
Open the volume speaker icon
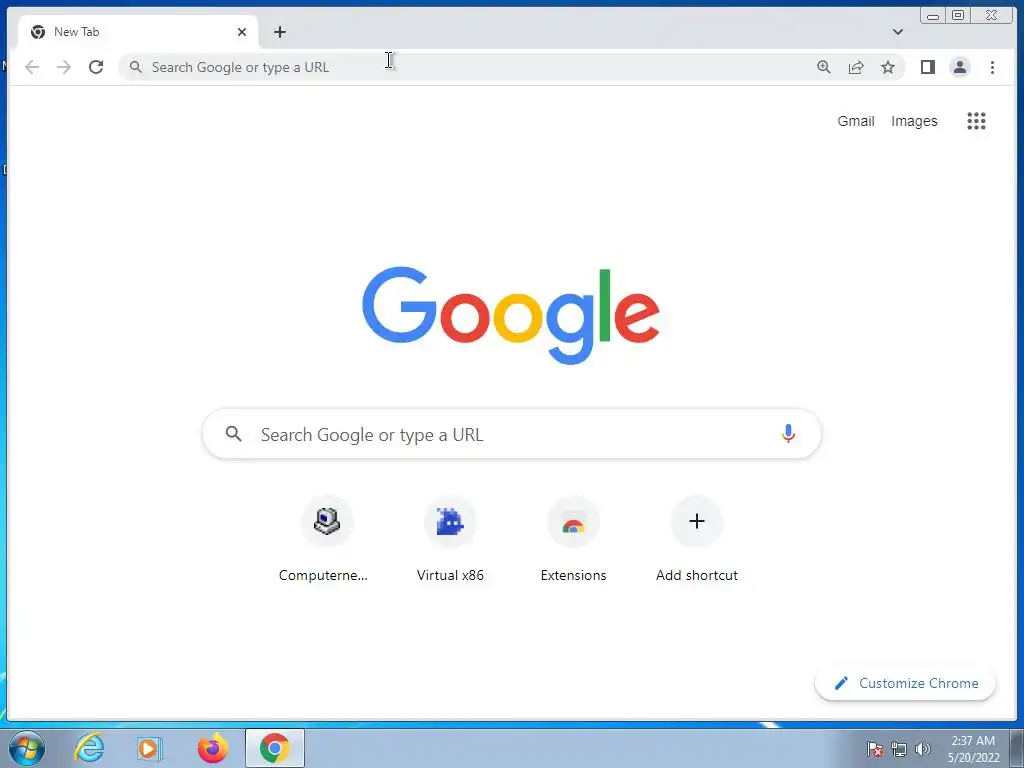coord(922,749)
